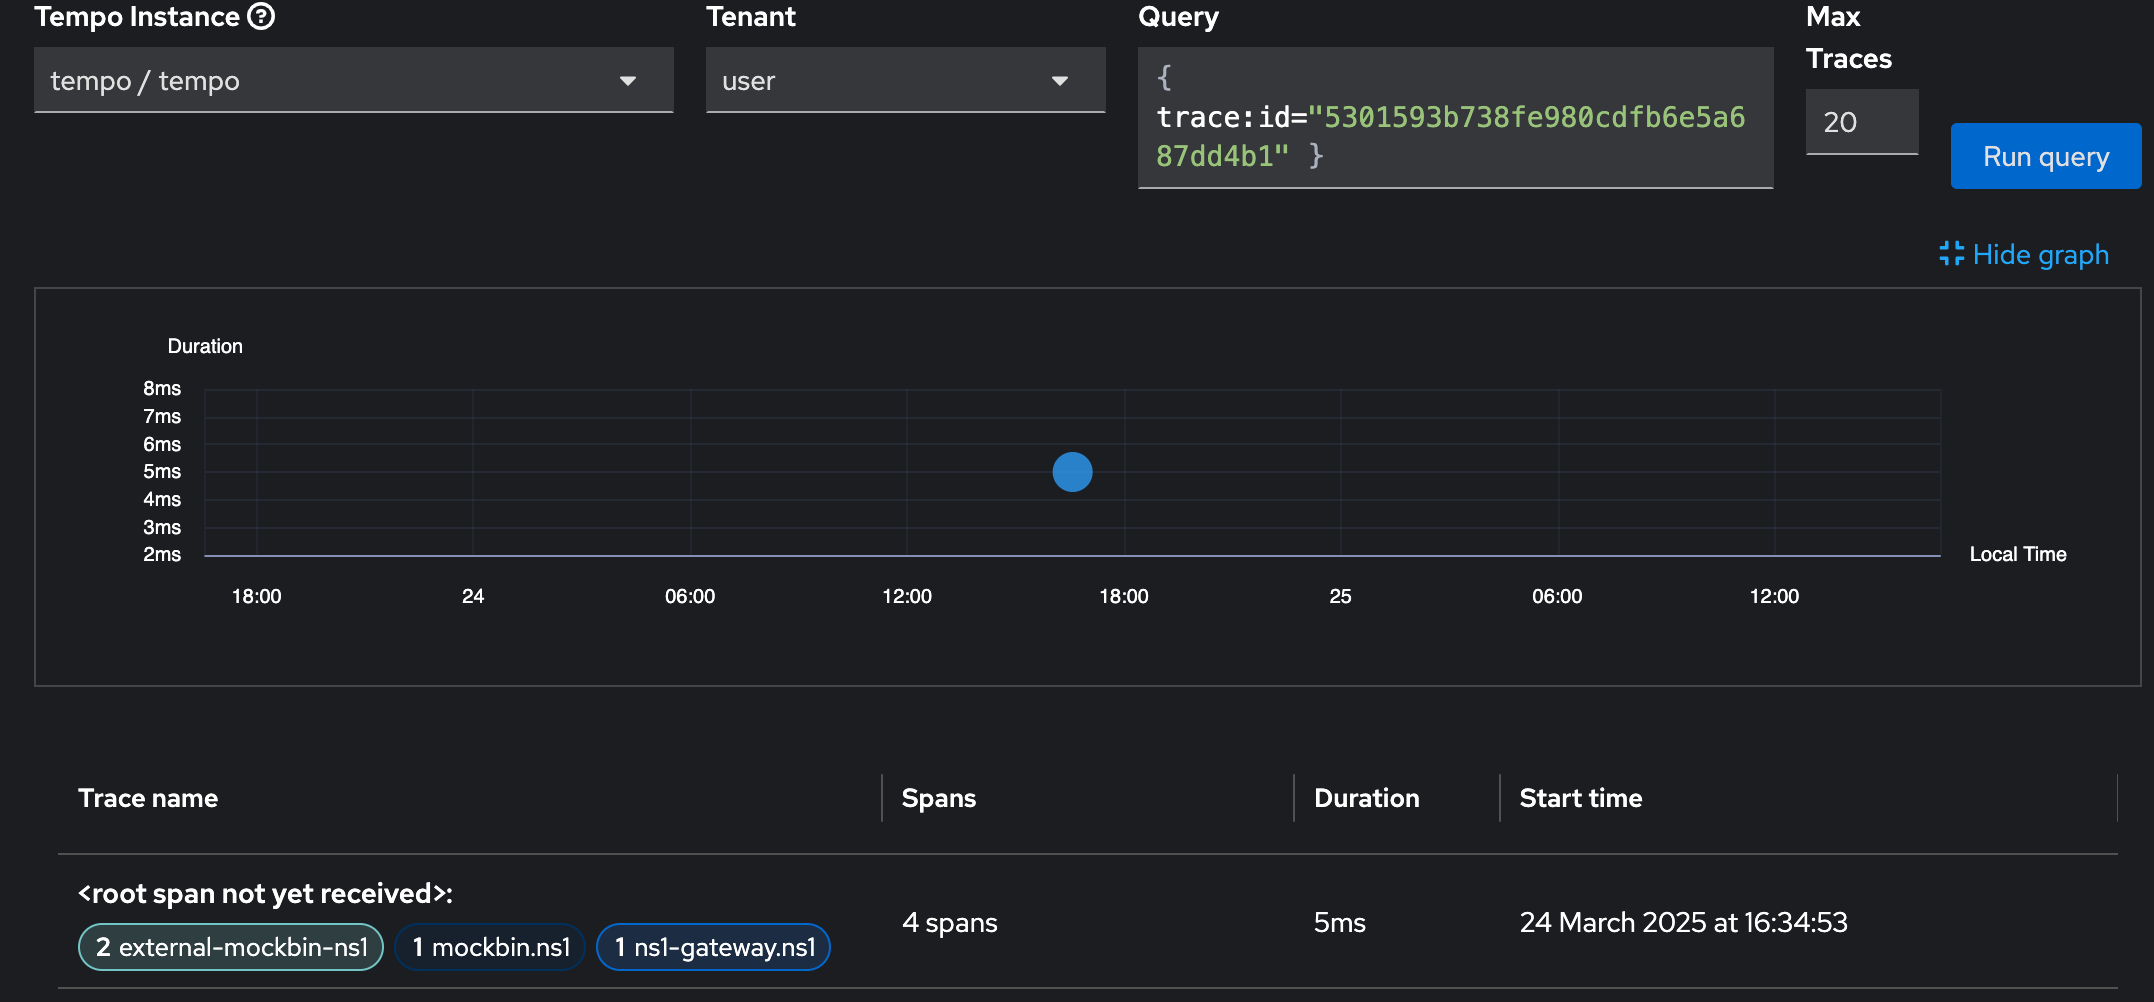Click the Hide graph collapse icon
Viewport: 2154px width, 1002px height.
(1951, 254)
